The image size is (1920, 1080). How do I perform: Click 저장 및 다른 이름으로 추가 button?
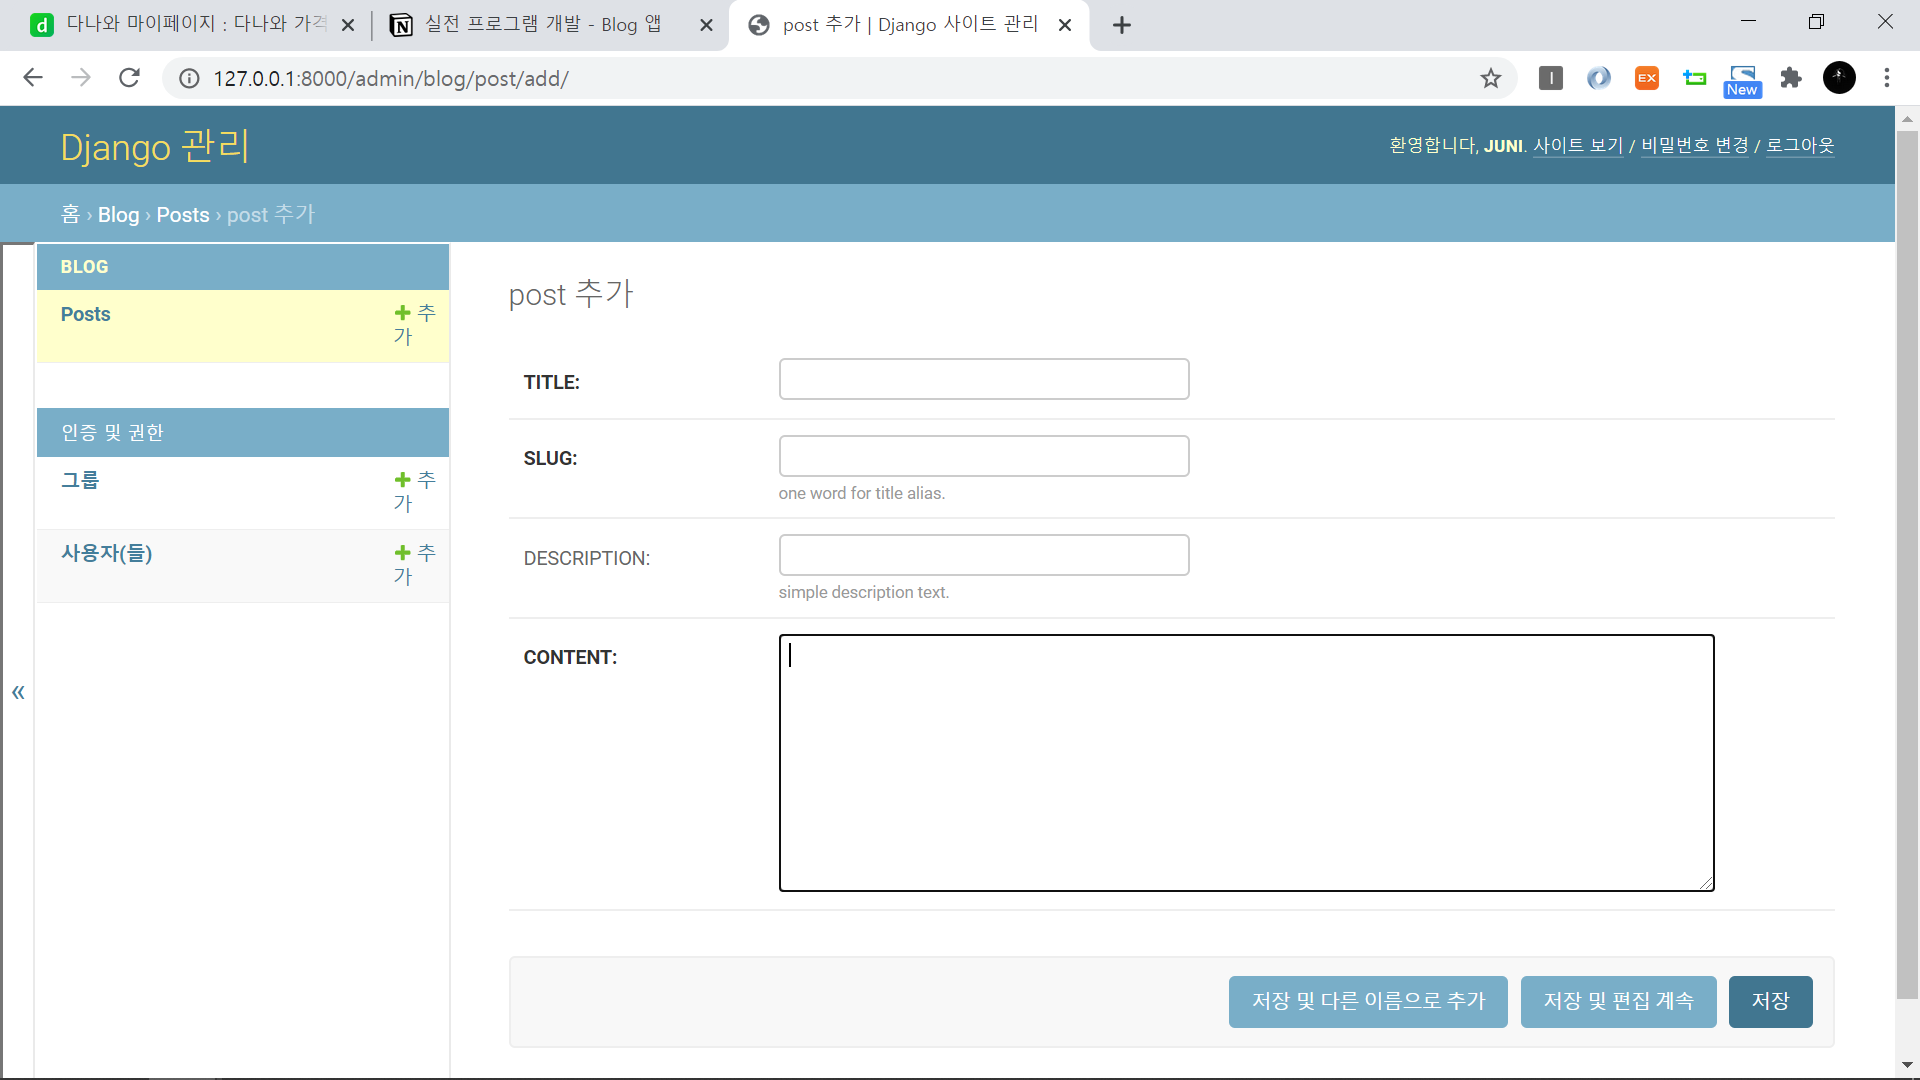click(x=1367, y=1001)
